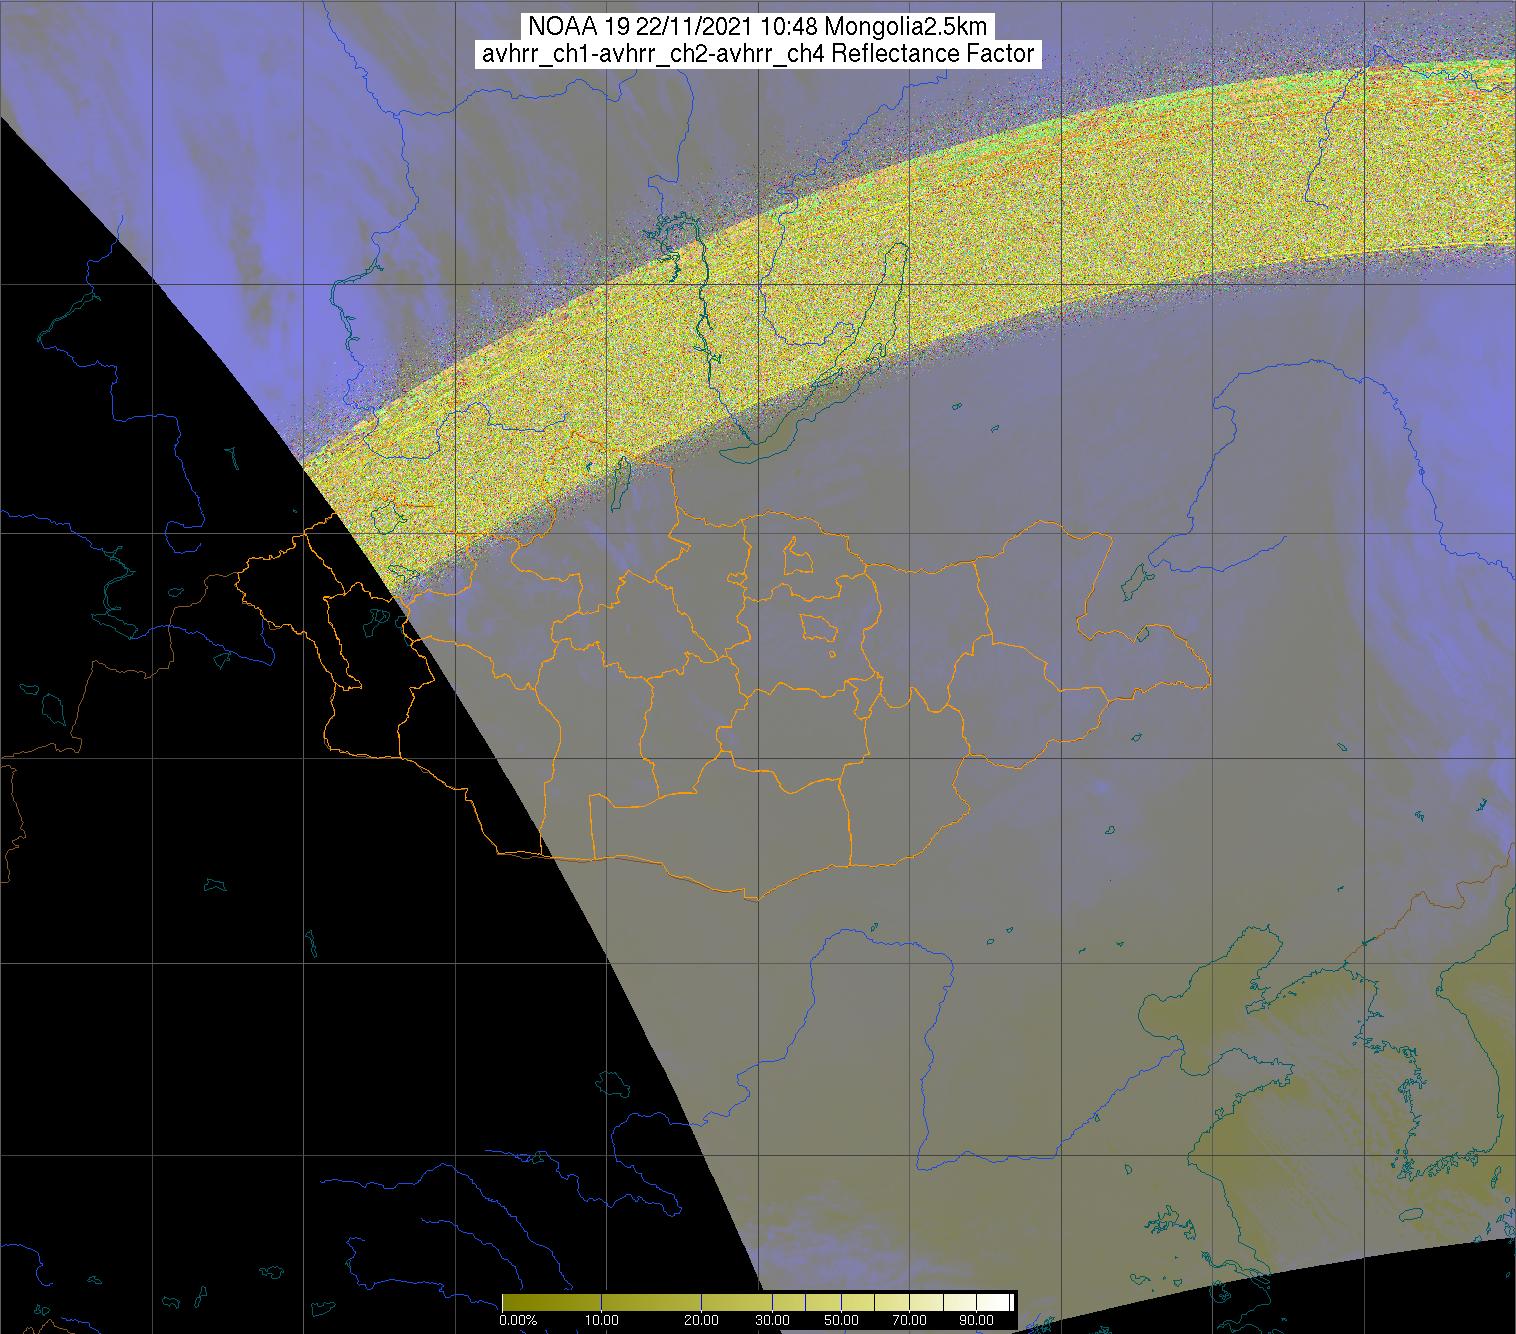The height and width of the screenshot is (1334, 1516).
Task: Click the 50.00 colorbar tick label
Action: coord(841,1320)
